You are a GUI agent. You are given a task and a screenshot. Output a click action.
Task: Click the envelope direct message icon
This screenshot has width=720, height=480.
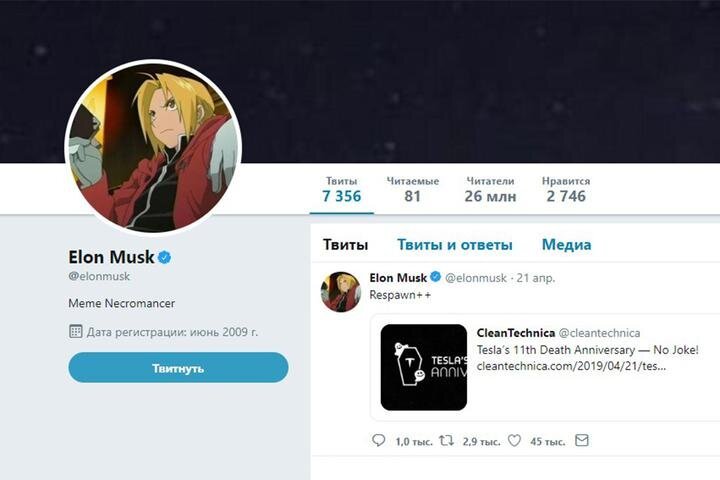click(582, 440)
